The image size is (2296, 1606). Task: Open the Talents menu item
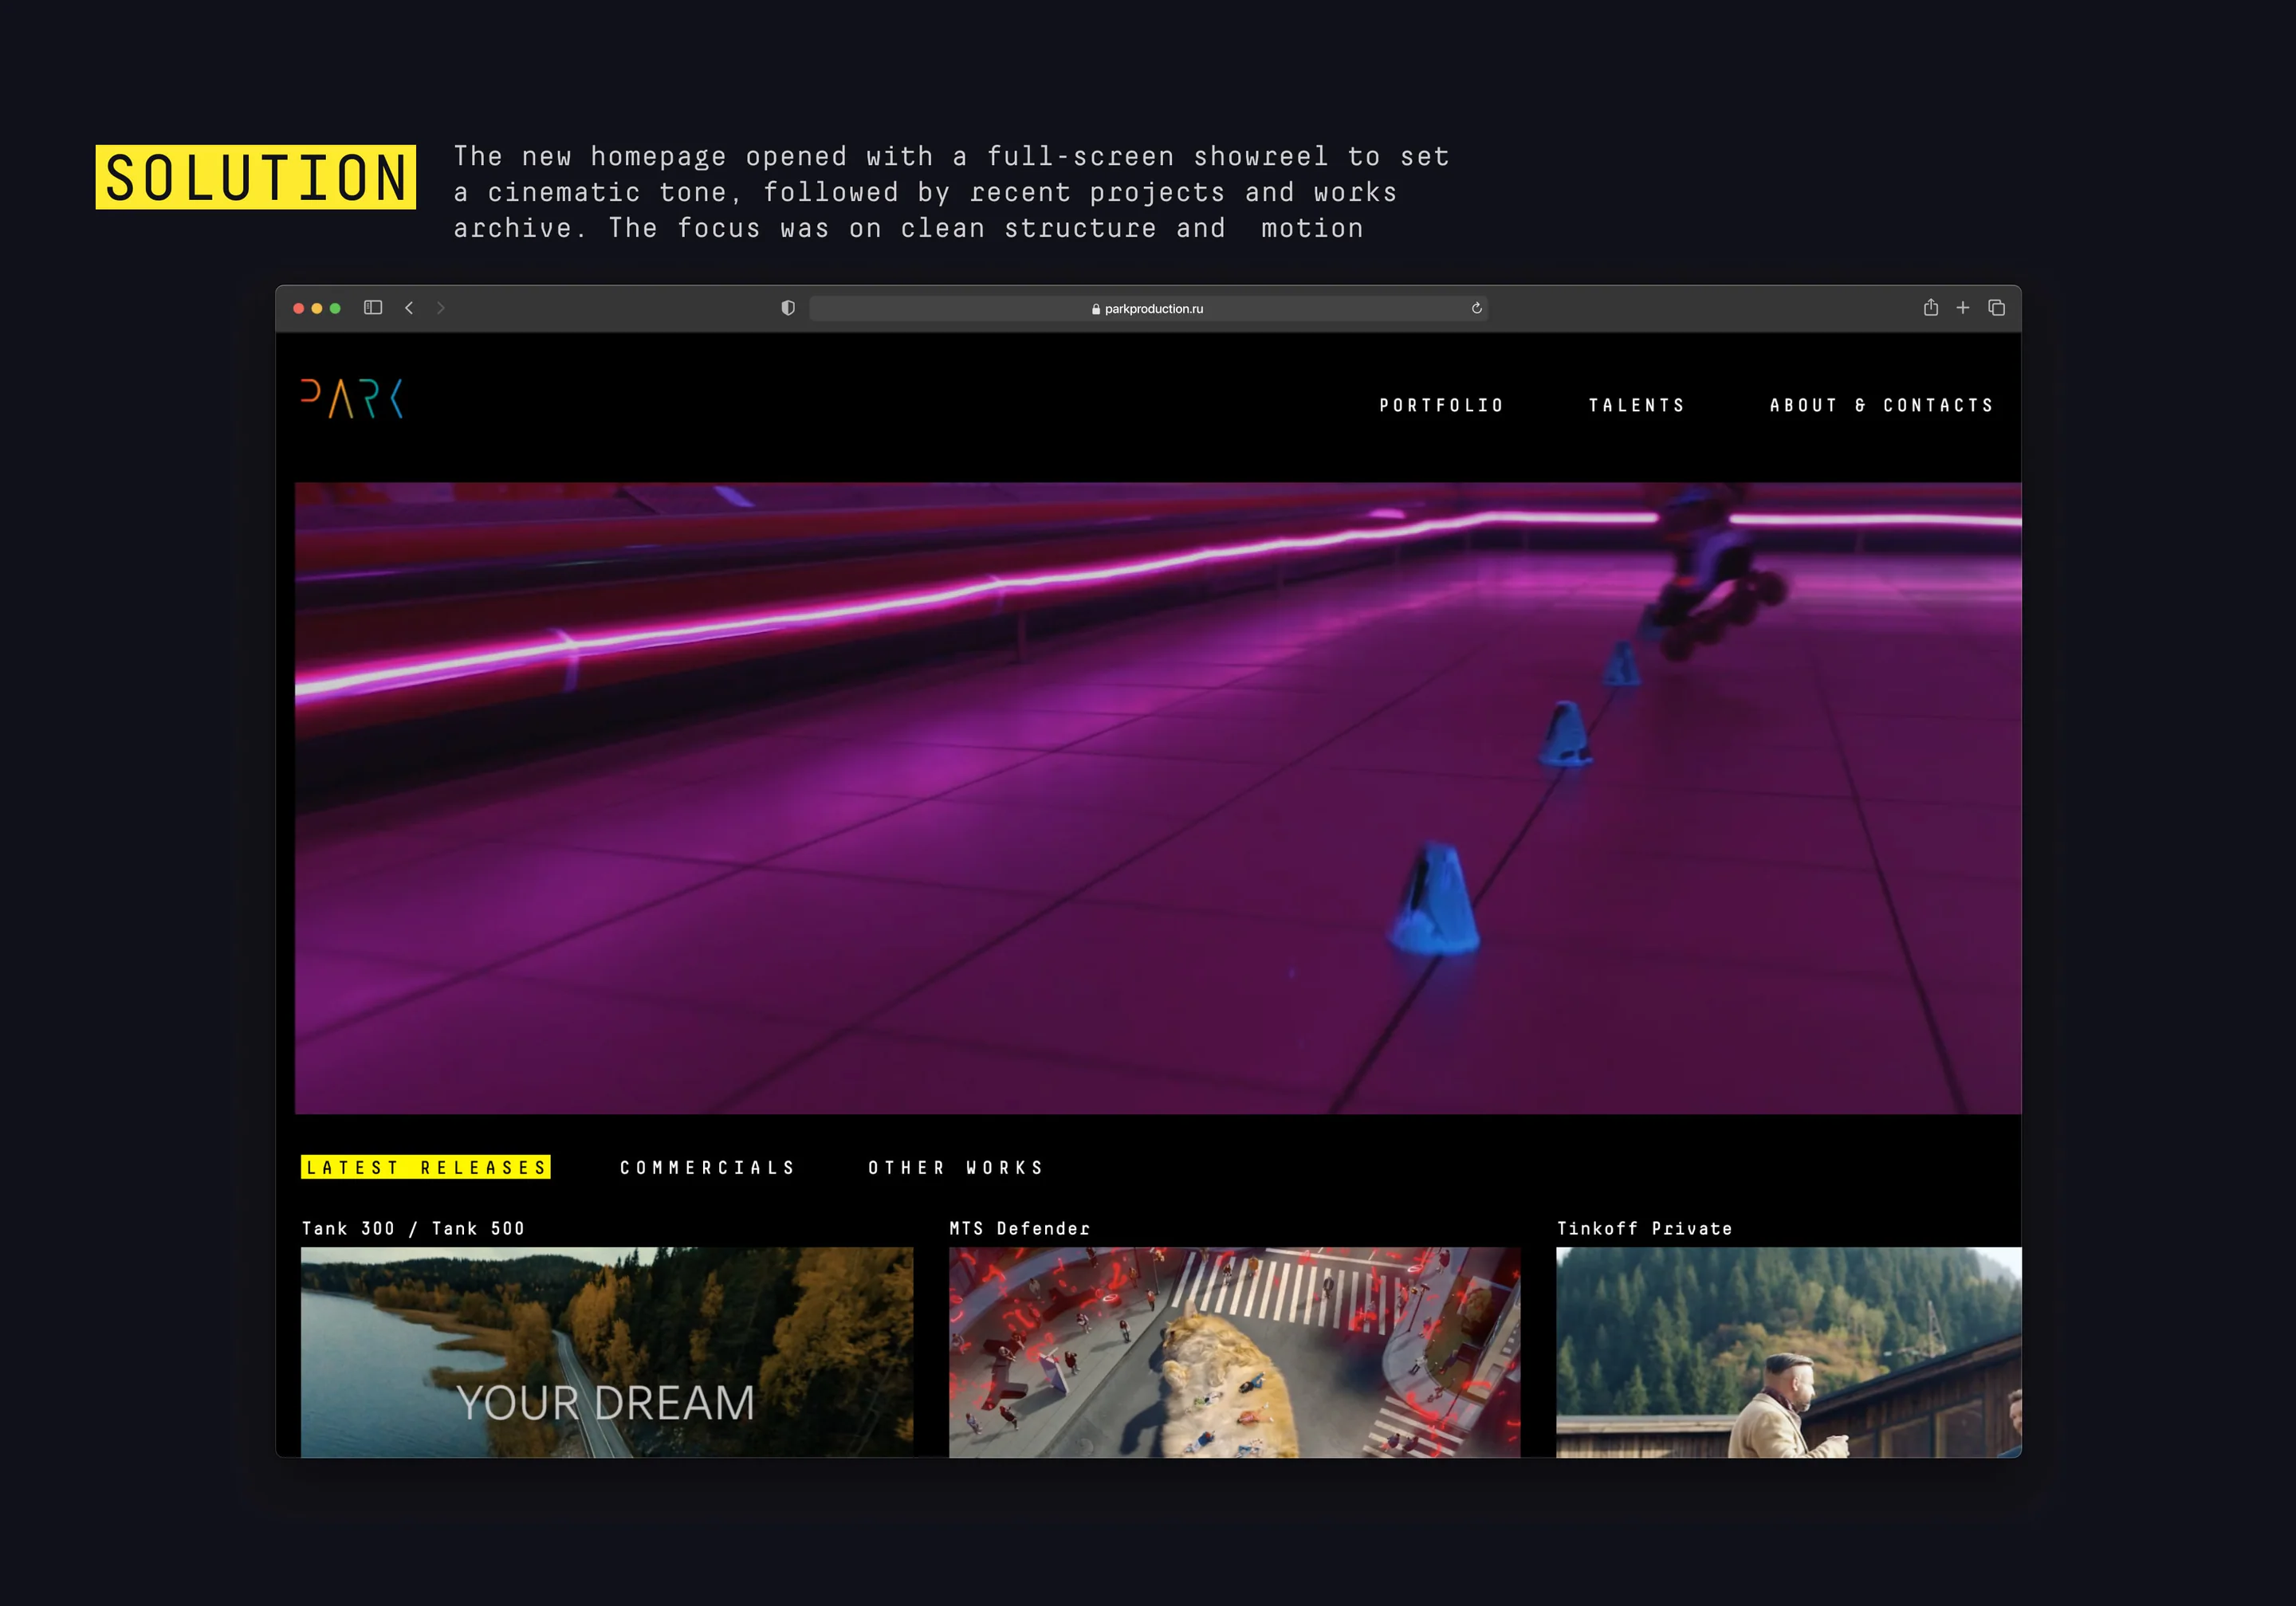click(x=1637, y=405)
